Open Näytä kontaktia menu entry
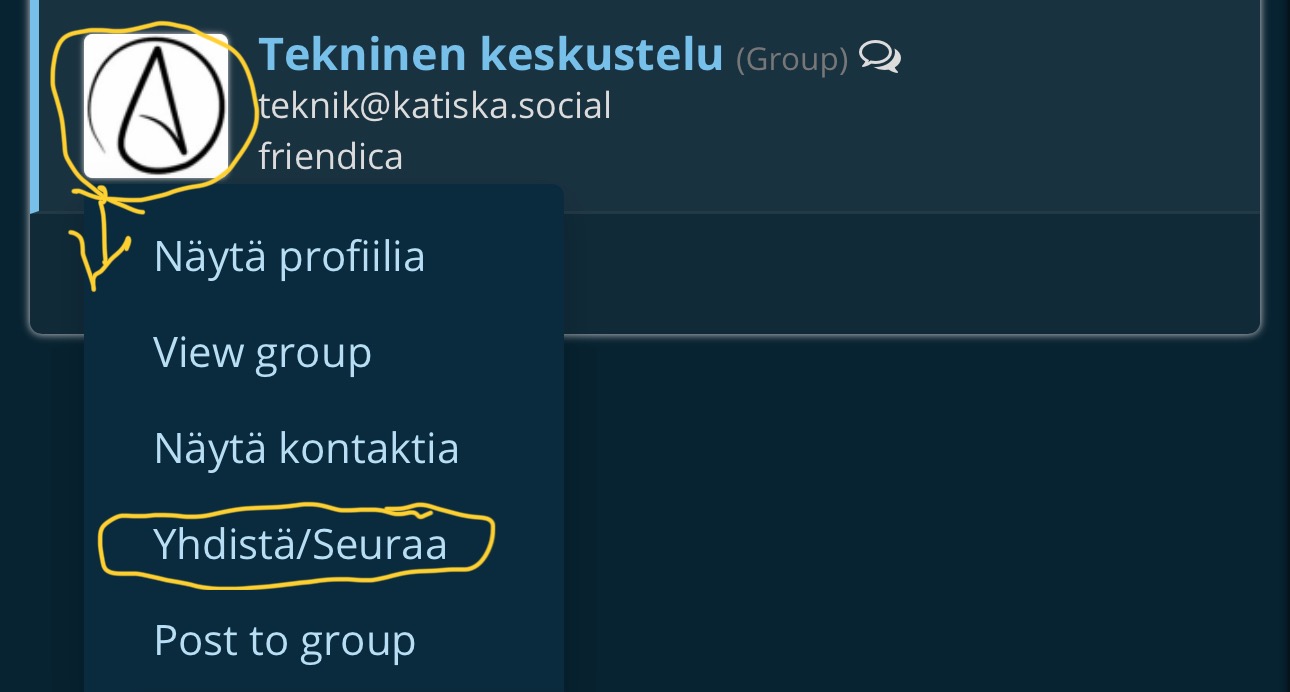This screenshot has width=1290, height=692. 306,449
